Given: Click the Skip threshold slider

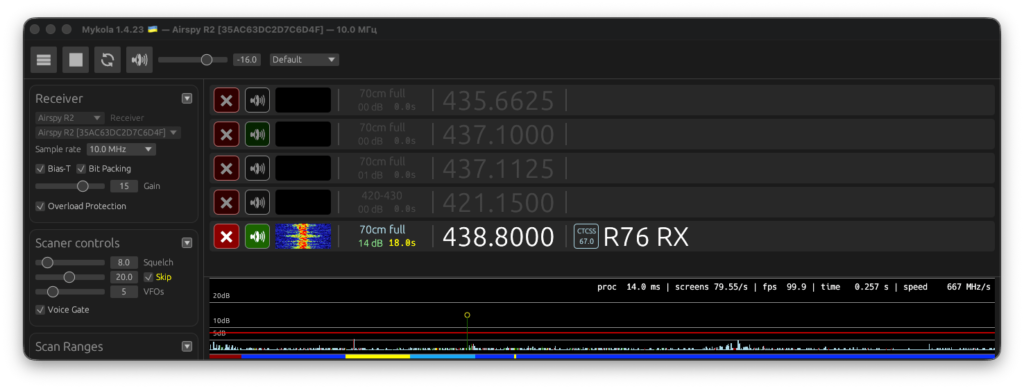Looking at the screenshot, I should click(x=70, y=277).
